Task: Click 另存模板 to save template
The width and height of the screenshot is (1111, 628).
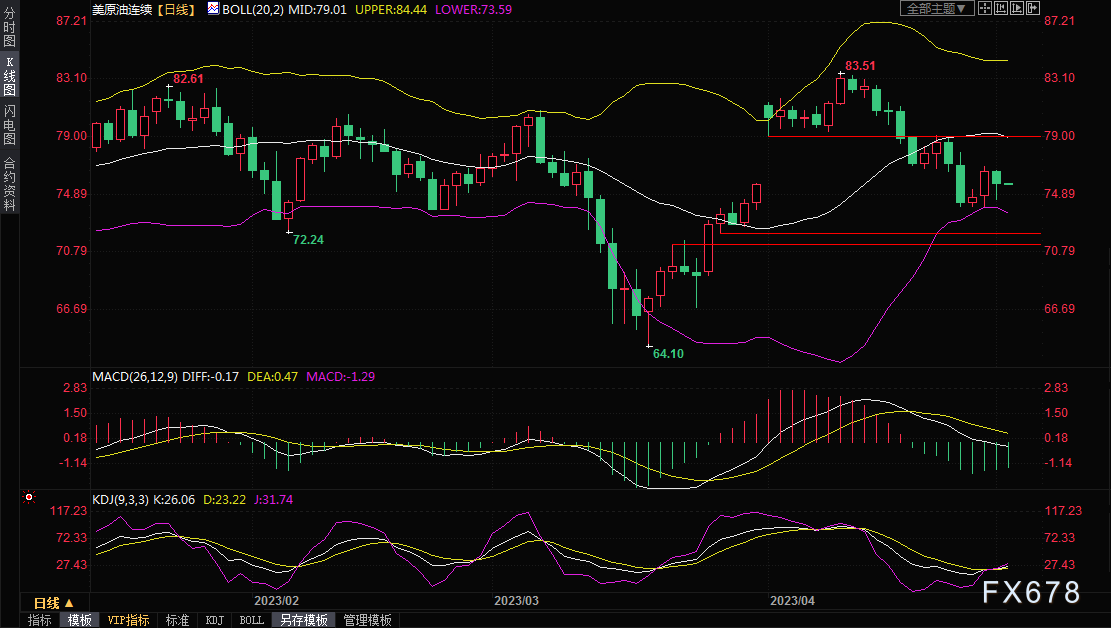Action: [x=304, y=620]
